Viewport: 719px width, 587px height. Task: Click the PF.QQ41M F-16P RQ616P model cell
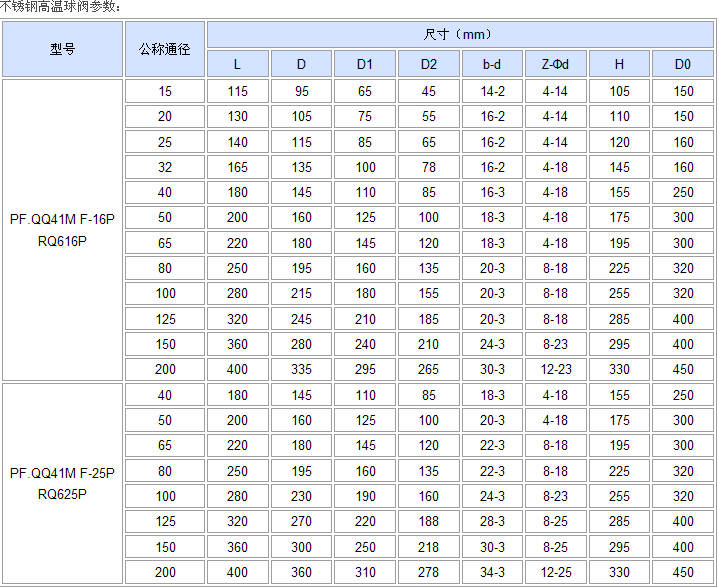[62, 230]
